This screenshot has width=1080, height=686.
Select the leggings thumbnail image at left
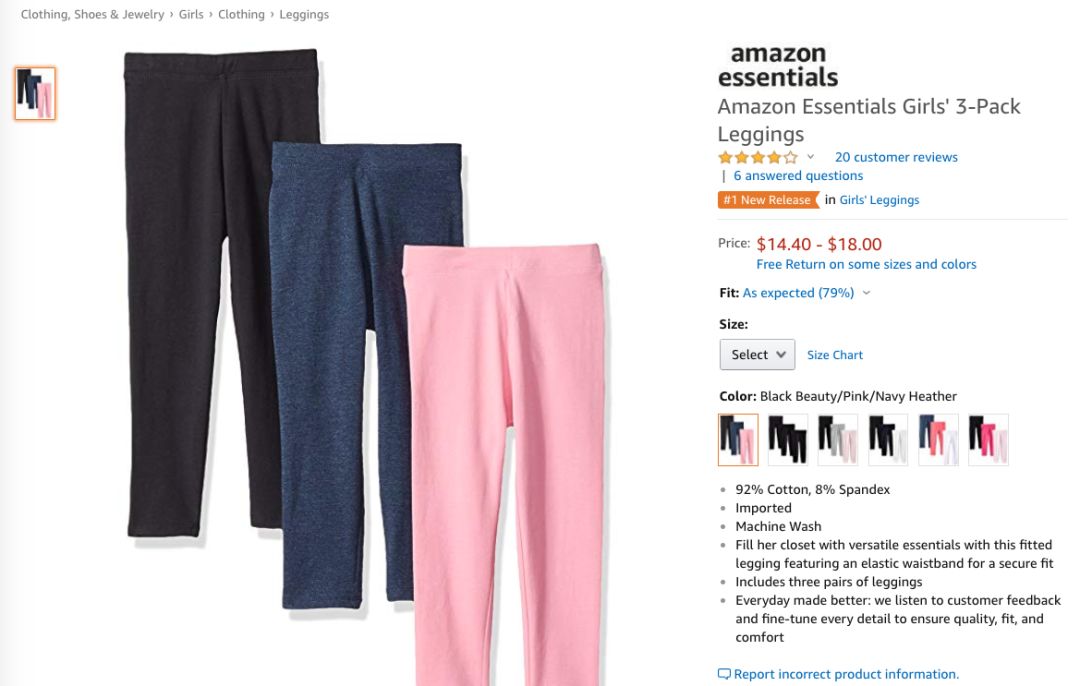click(35, 94)
